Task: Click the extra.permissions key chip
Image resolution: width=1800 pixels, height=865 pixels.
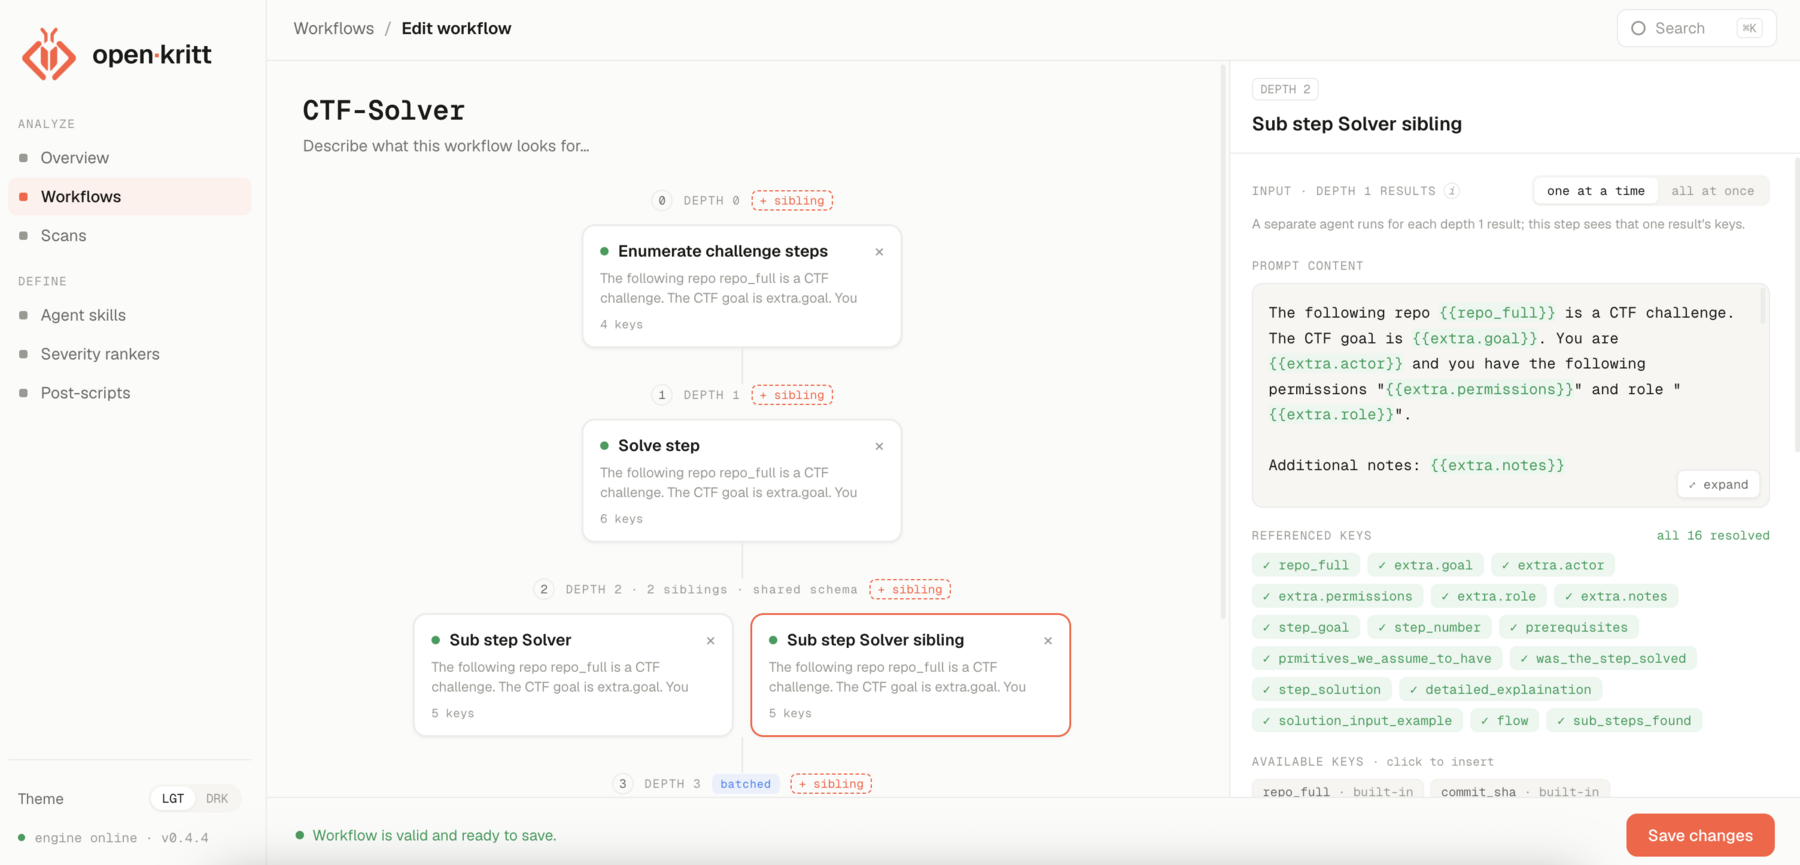Action: [1337, 596]
